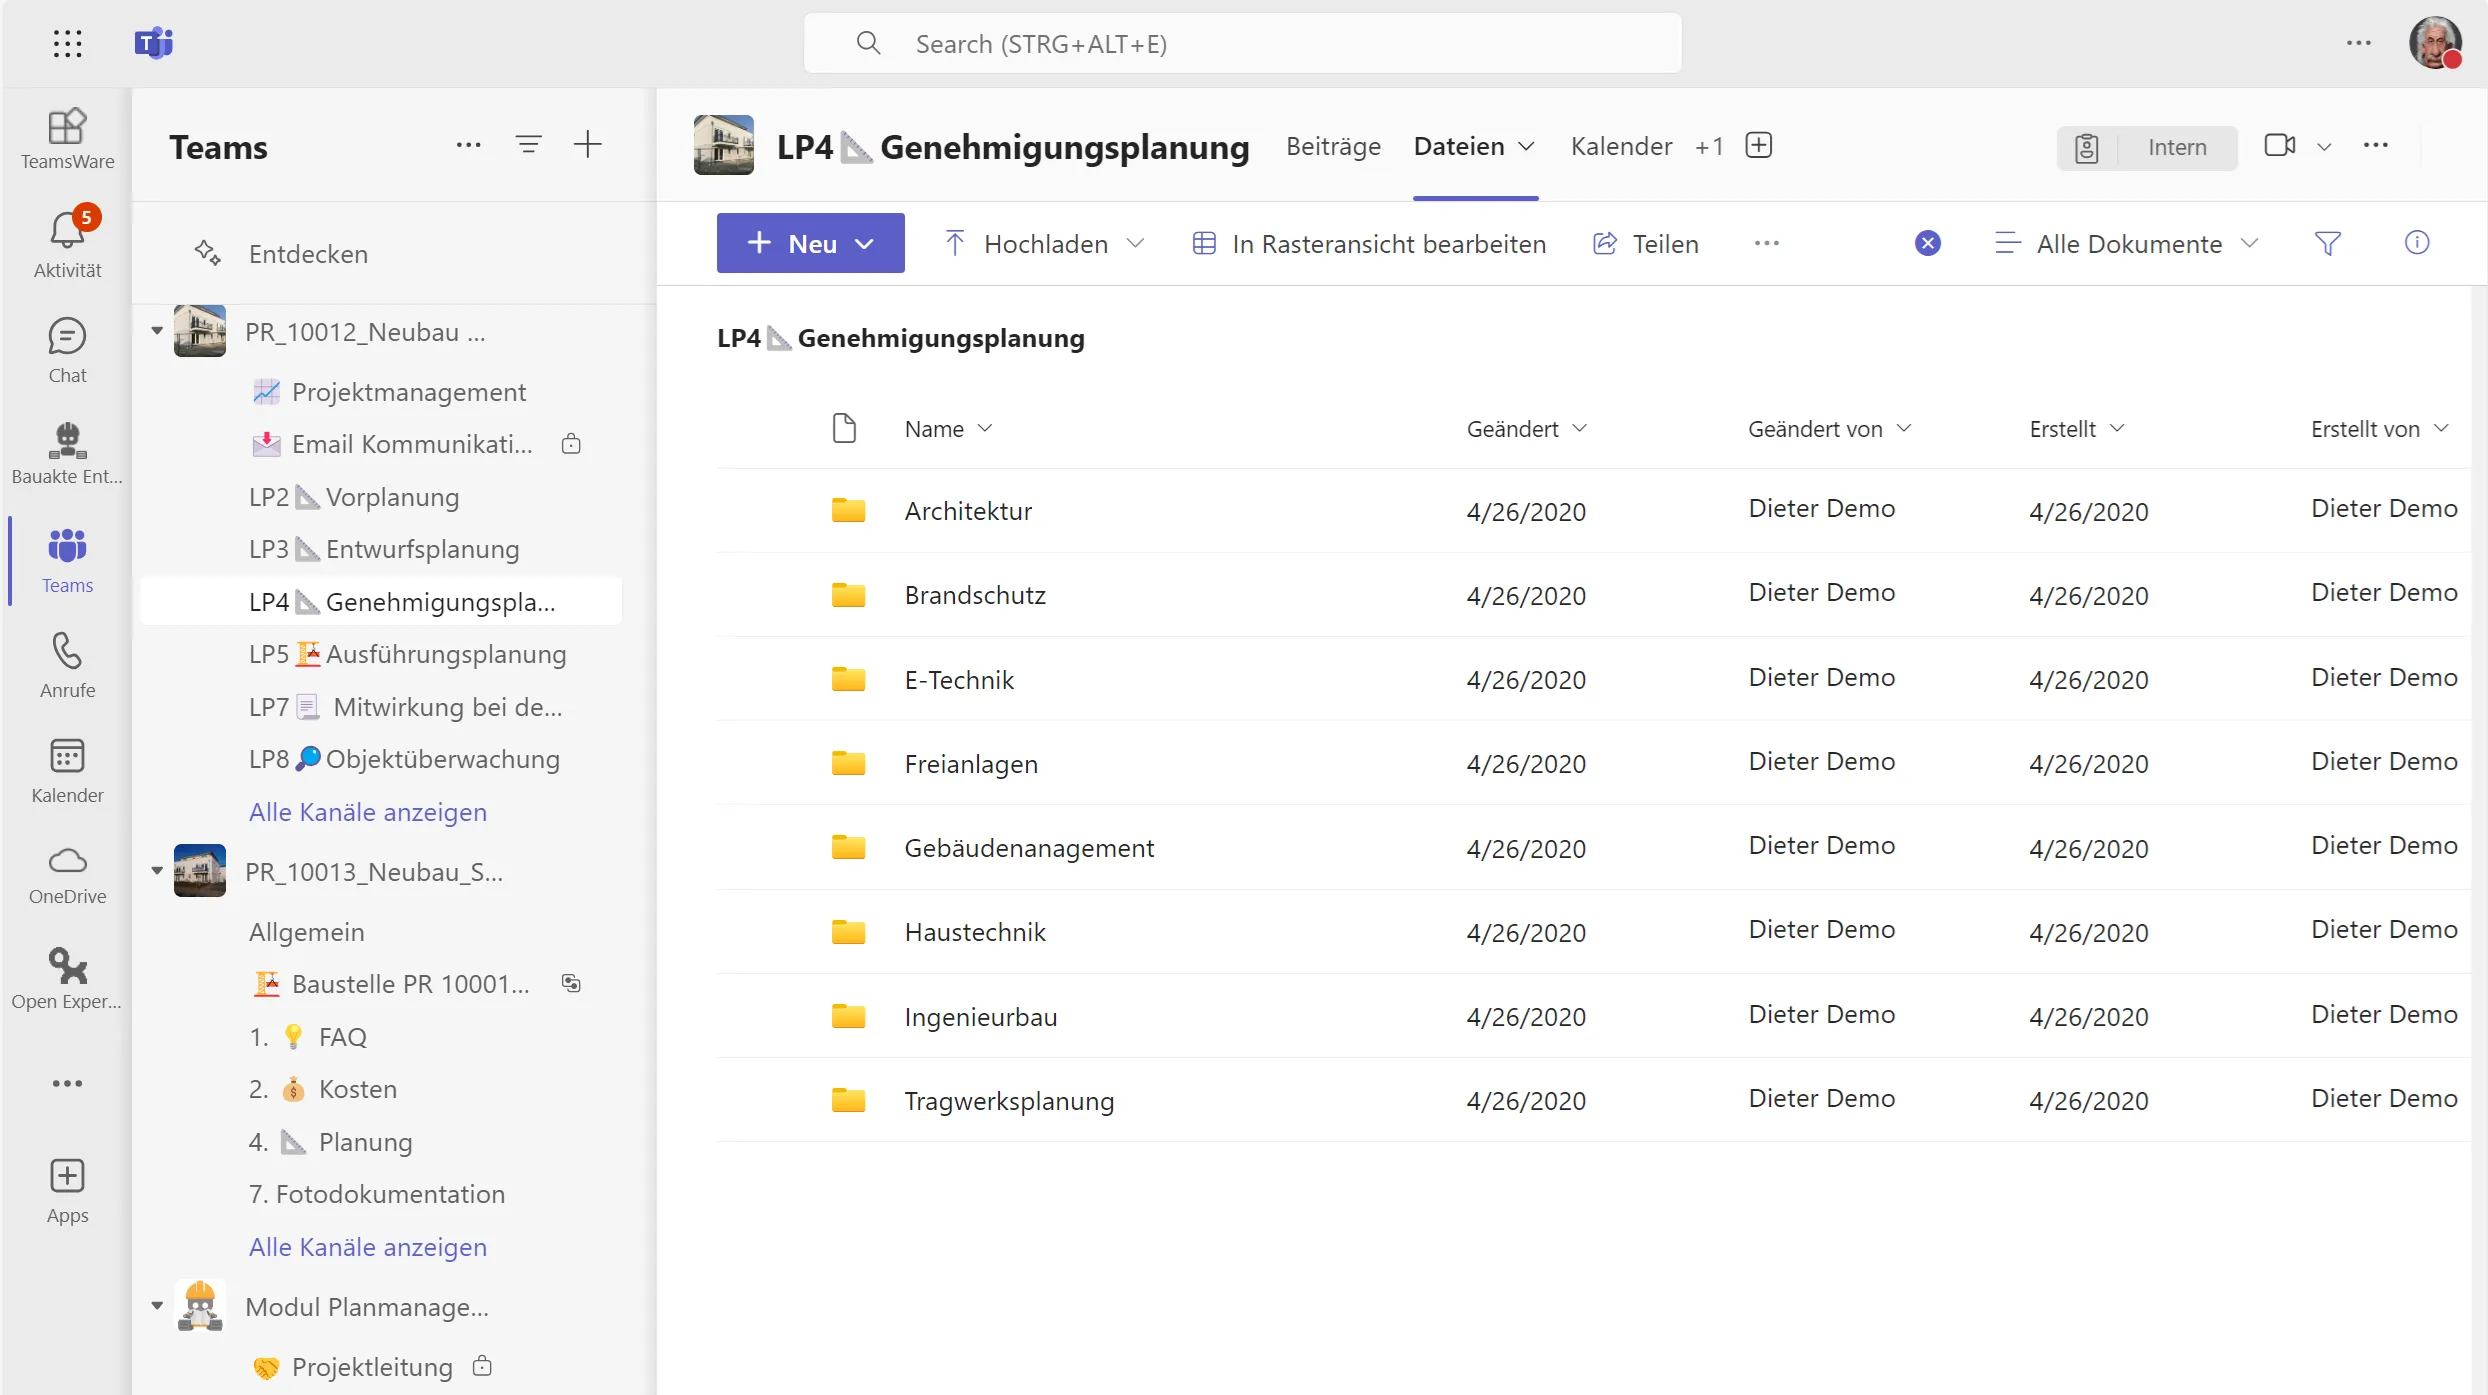Expand meeting options chevron next to camera
Image resolution: width=2488 pixels, height=1395 pixels.
coord(2325,147)
